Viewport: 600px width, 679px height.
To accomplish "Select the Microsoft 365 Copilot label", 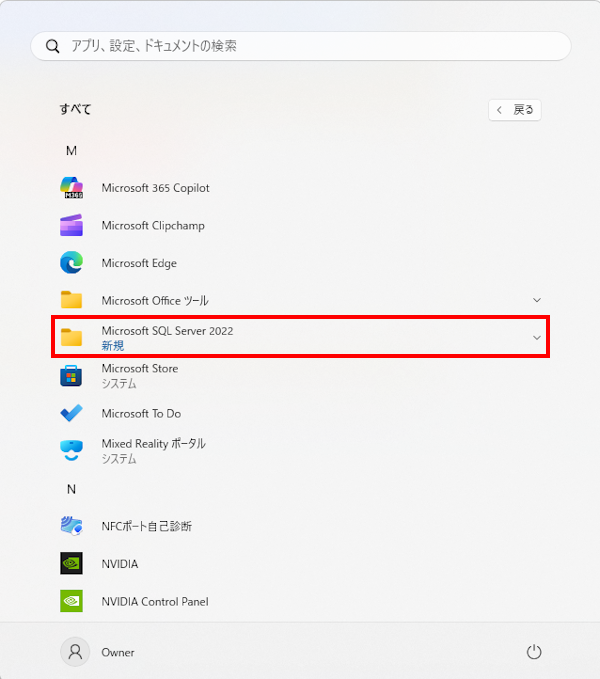I will click(x=155, y=188).
